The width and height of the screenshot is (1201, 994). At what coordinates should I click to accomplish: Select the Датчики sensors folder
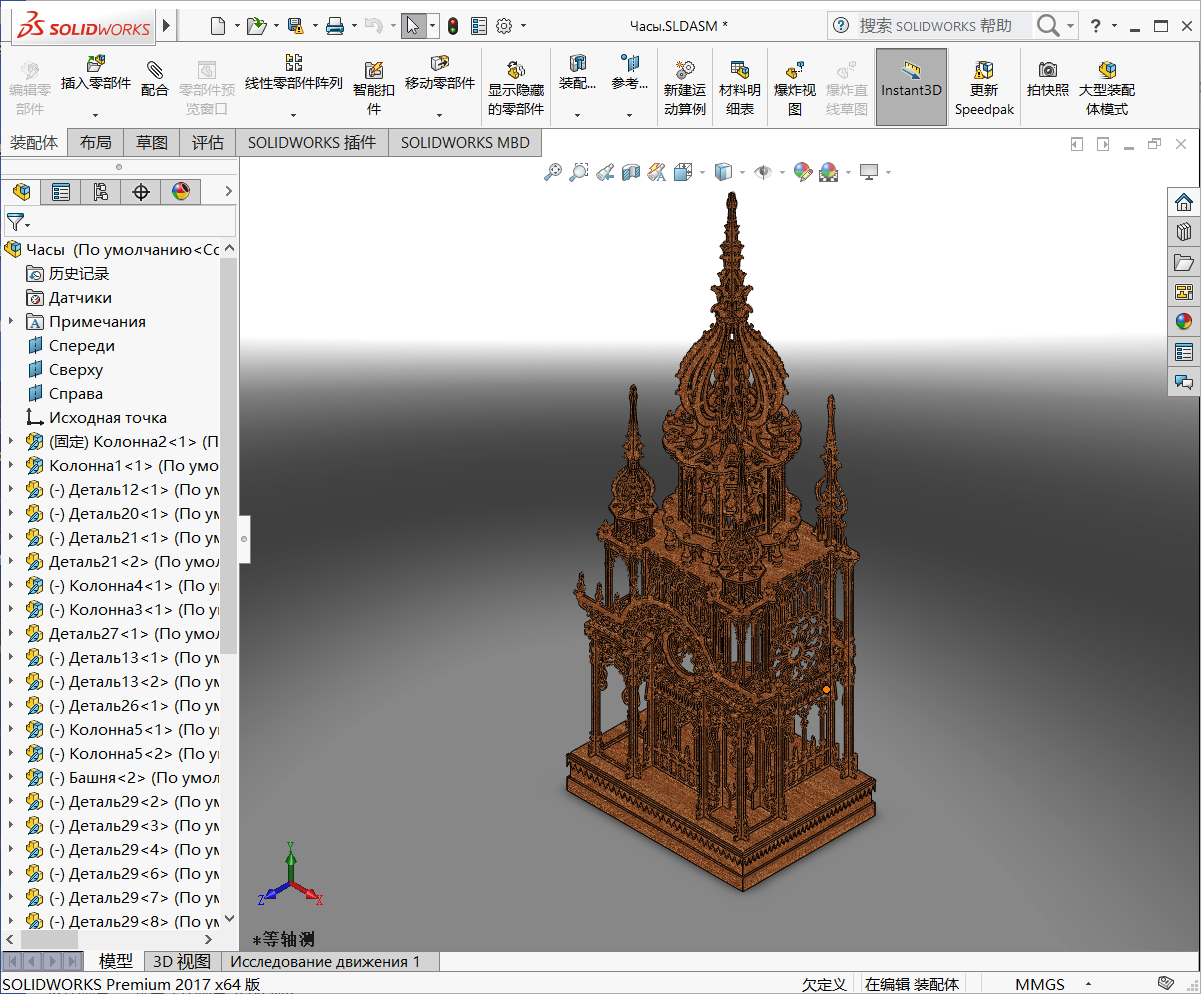(80, 297)
